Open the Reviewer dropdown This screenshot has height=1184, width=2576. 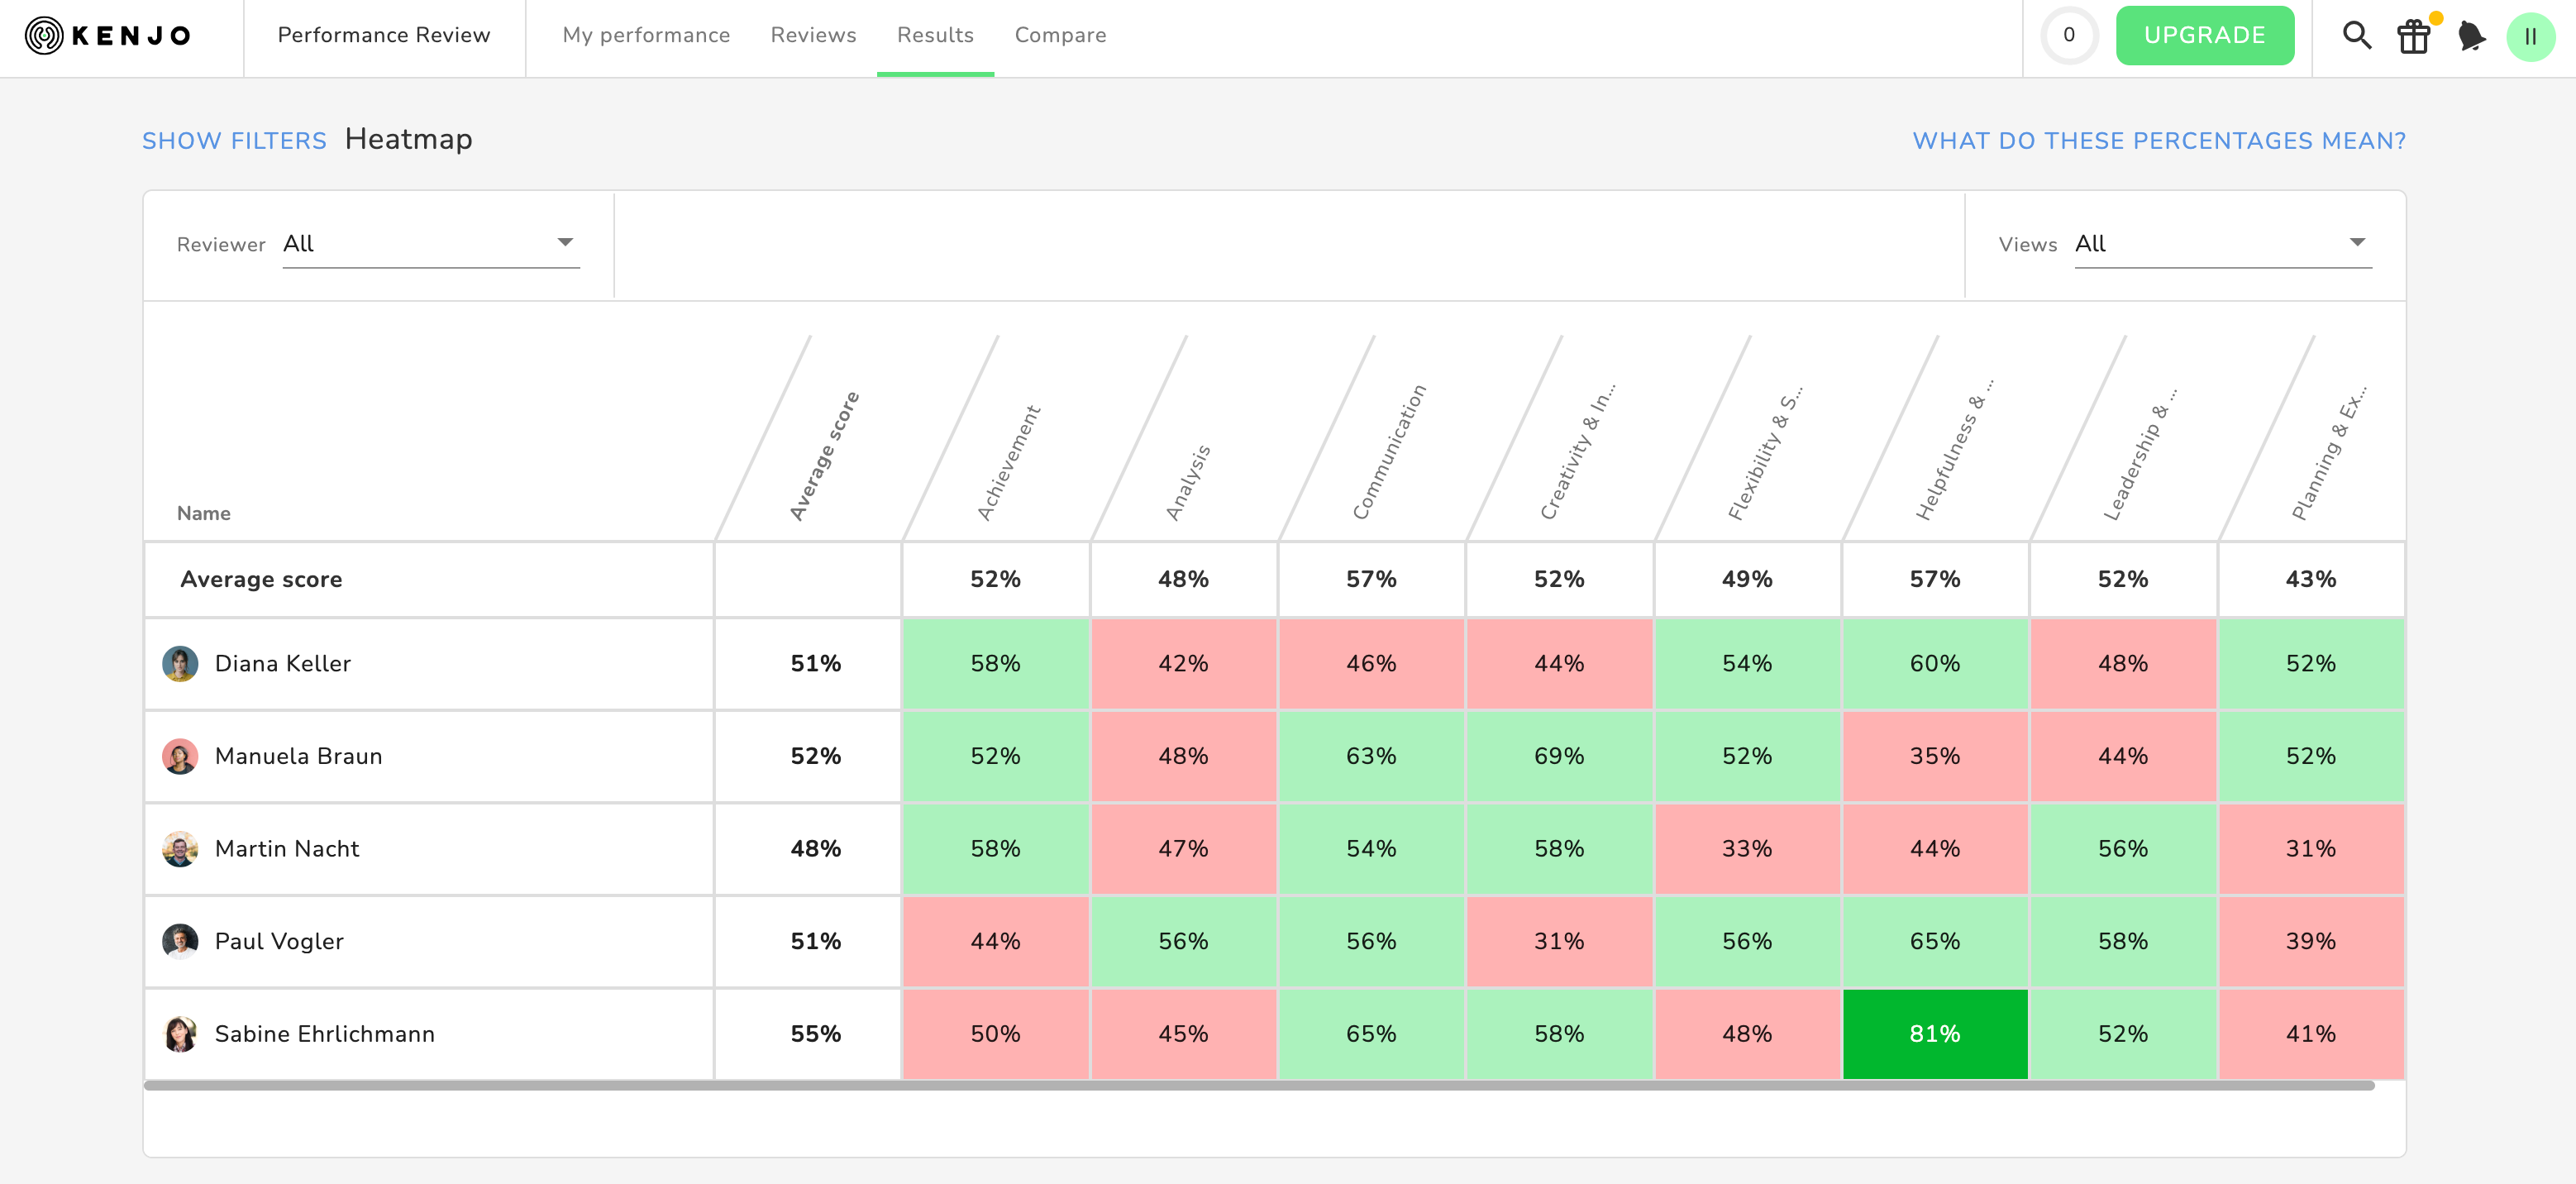click(x=430, y=244)
